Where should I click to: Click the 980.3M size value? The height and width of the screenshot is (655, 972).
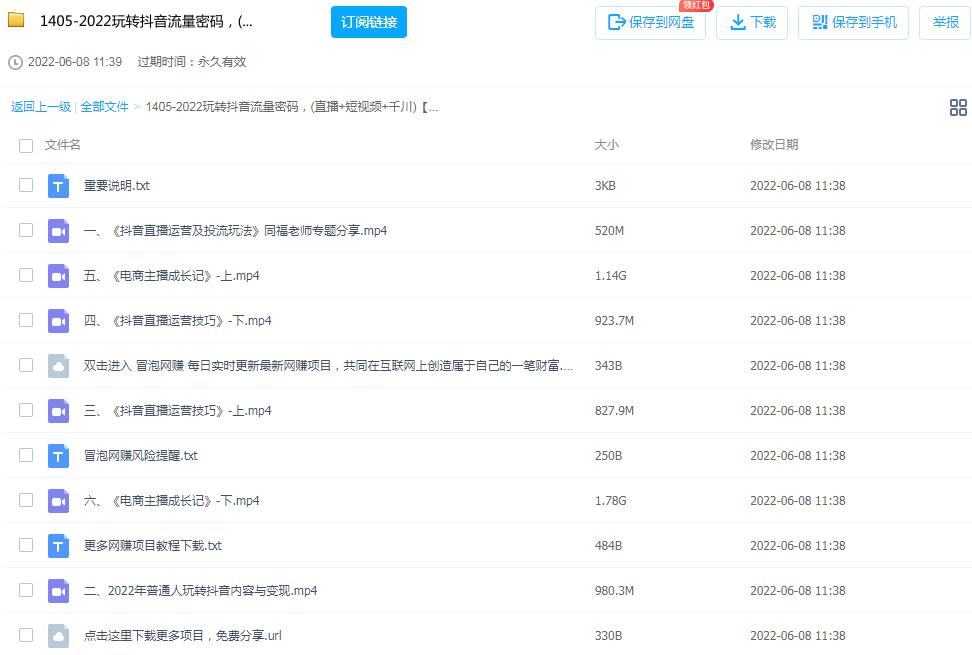coord(614,591)
